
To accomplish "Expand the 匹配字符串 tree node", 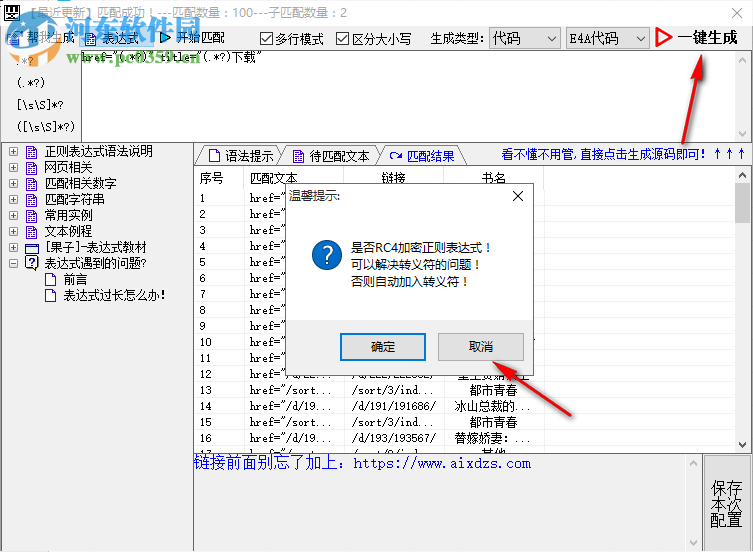I will click(13, 199).
